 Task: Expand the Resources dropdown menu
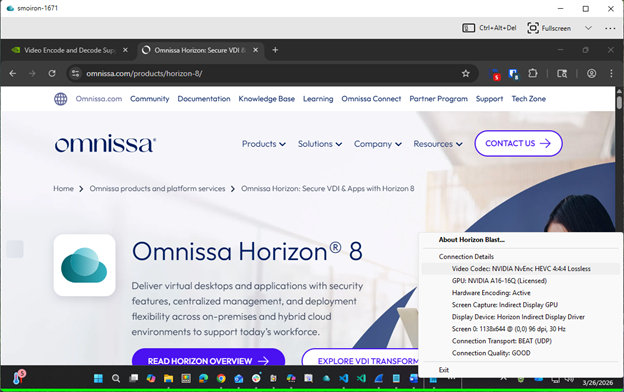pos(438,144)
